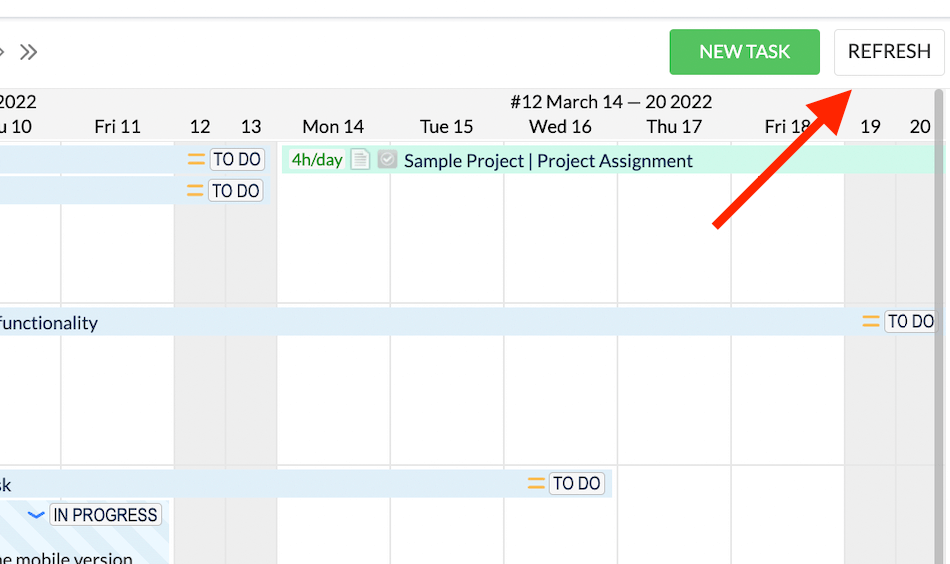Click the NEW TASK button

744,52
